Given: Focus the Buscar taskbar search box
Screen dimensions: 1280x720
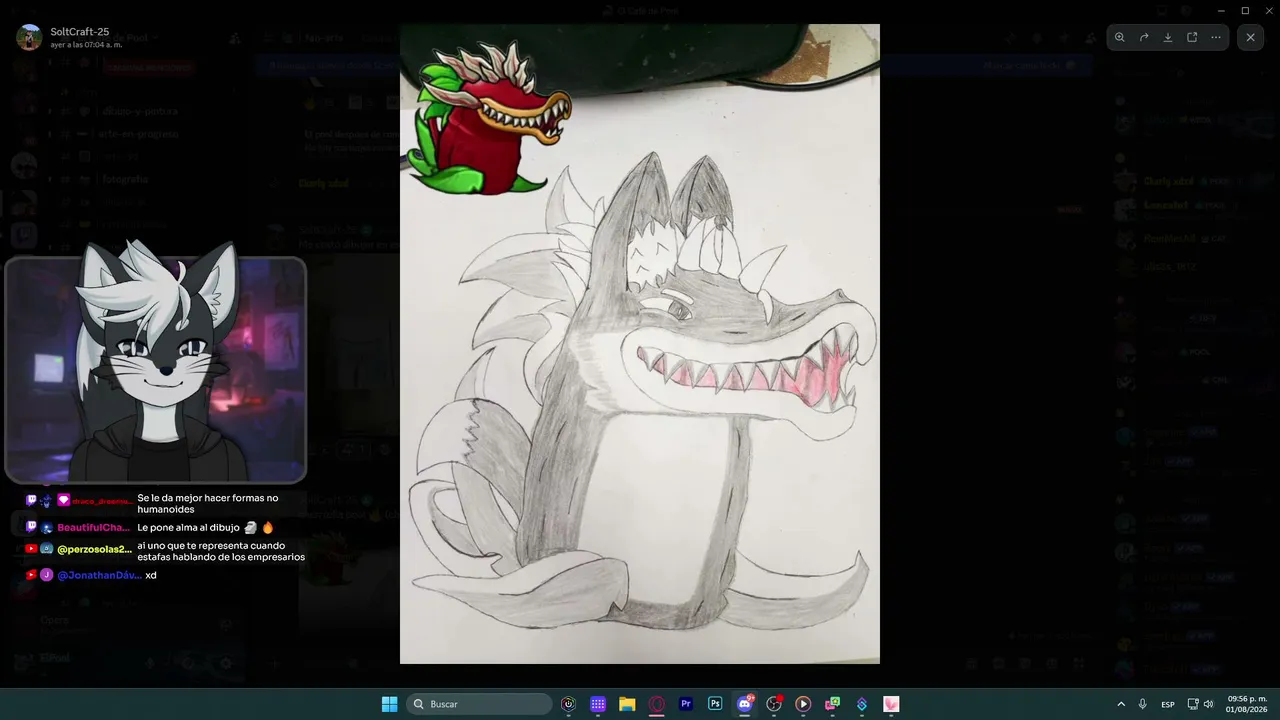Looking at the screenshot, I should 479,704.
